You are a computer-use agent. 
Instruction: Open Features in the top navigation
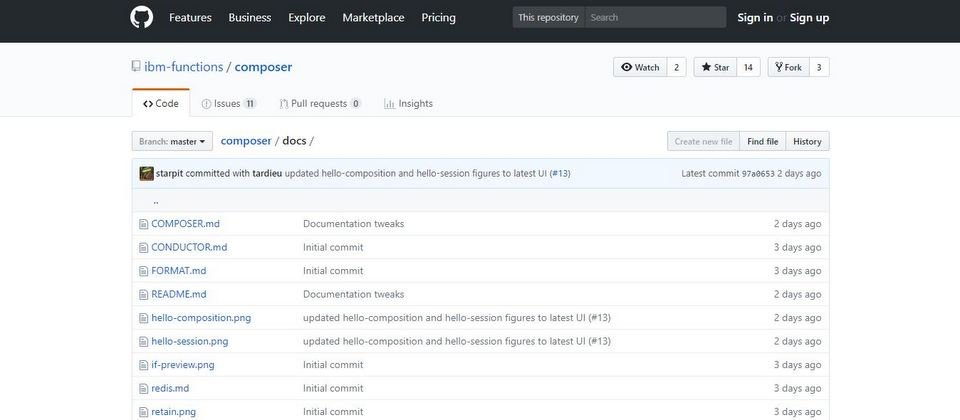point(190,18)
